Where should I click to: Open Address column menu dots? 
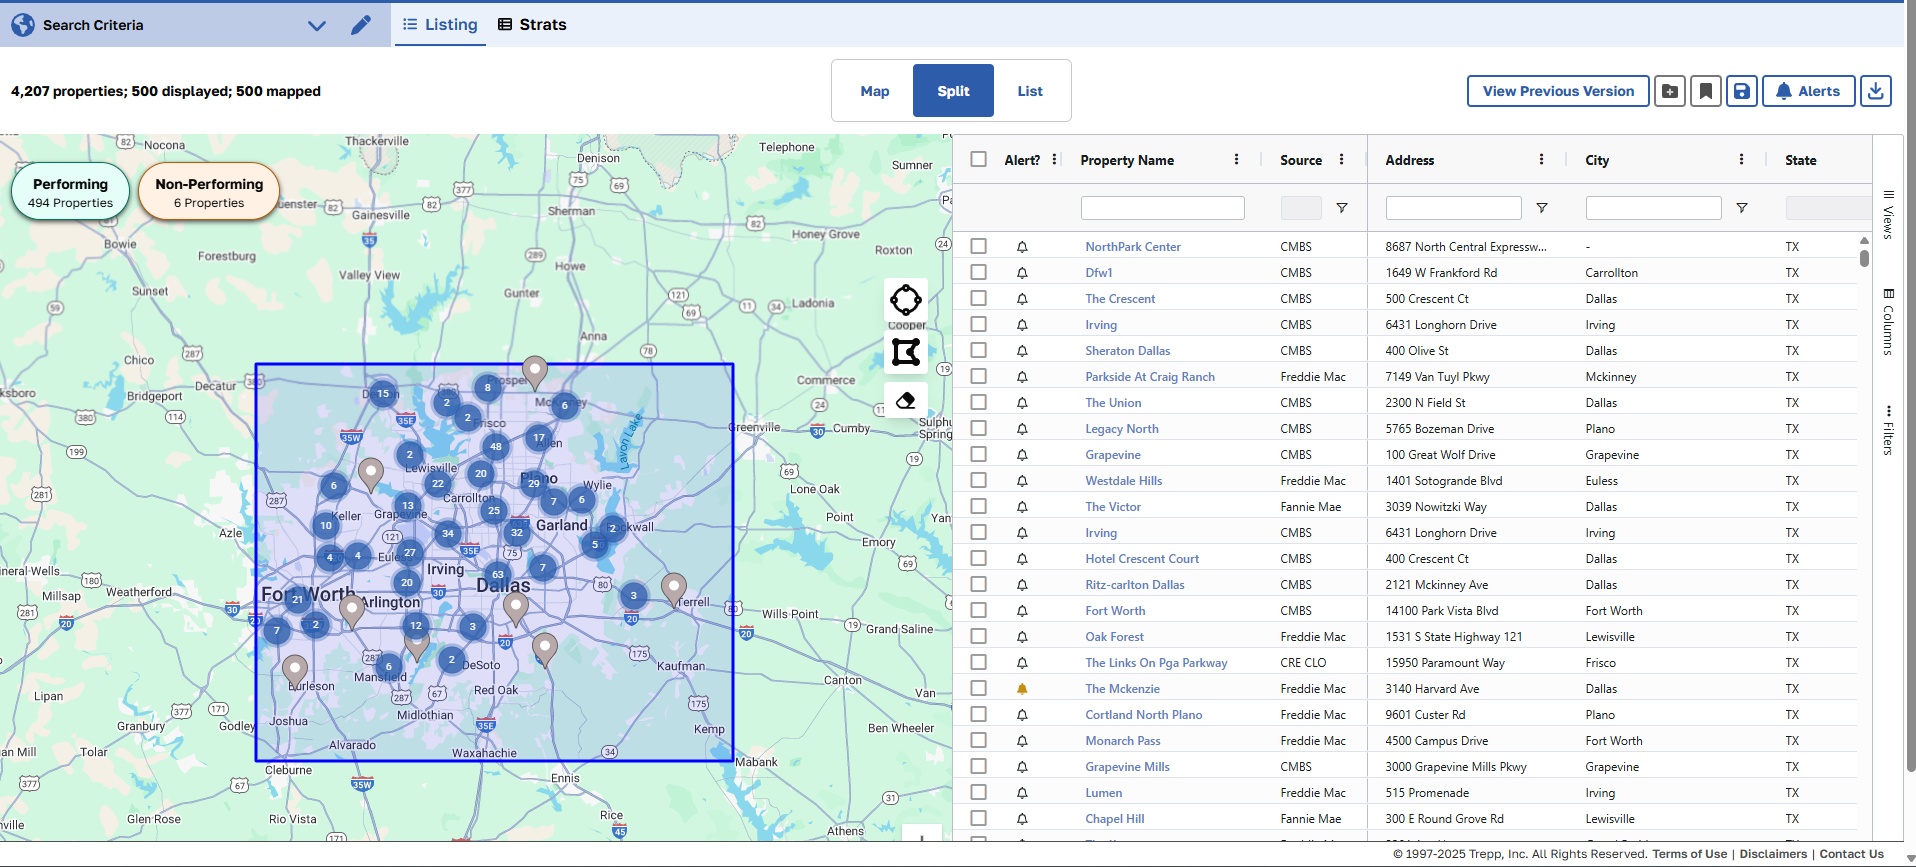(1542, 159)
